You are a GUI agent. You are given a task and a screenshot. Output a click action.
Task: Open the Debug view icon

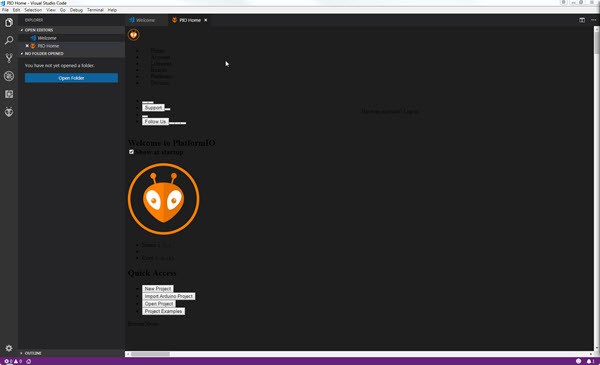(9, 76)
